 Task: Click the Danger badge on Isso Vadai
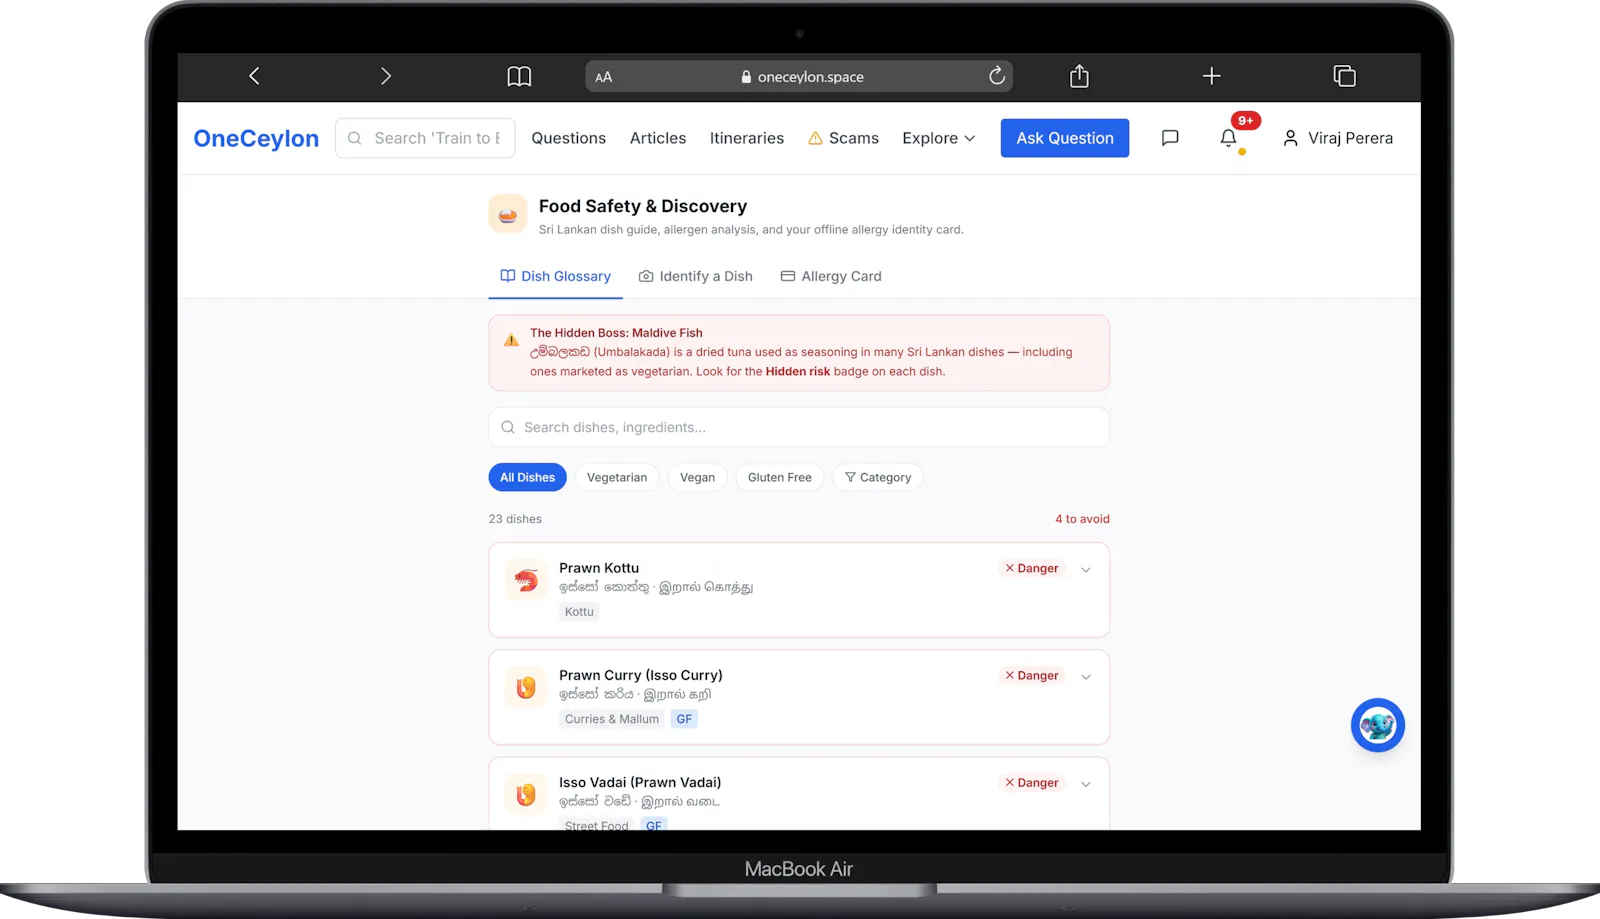[1031, 782]
